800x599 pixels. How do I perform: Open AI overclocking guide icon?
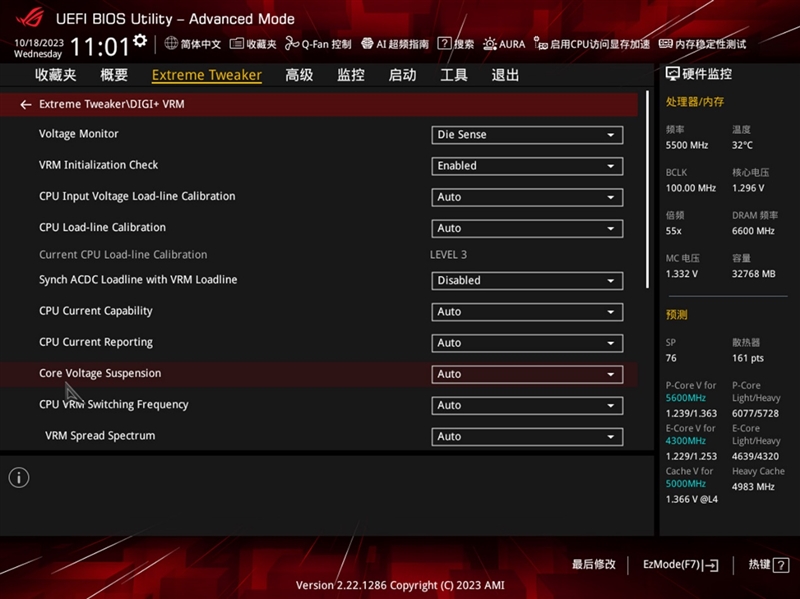[367, 44]
